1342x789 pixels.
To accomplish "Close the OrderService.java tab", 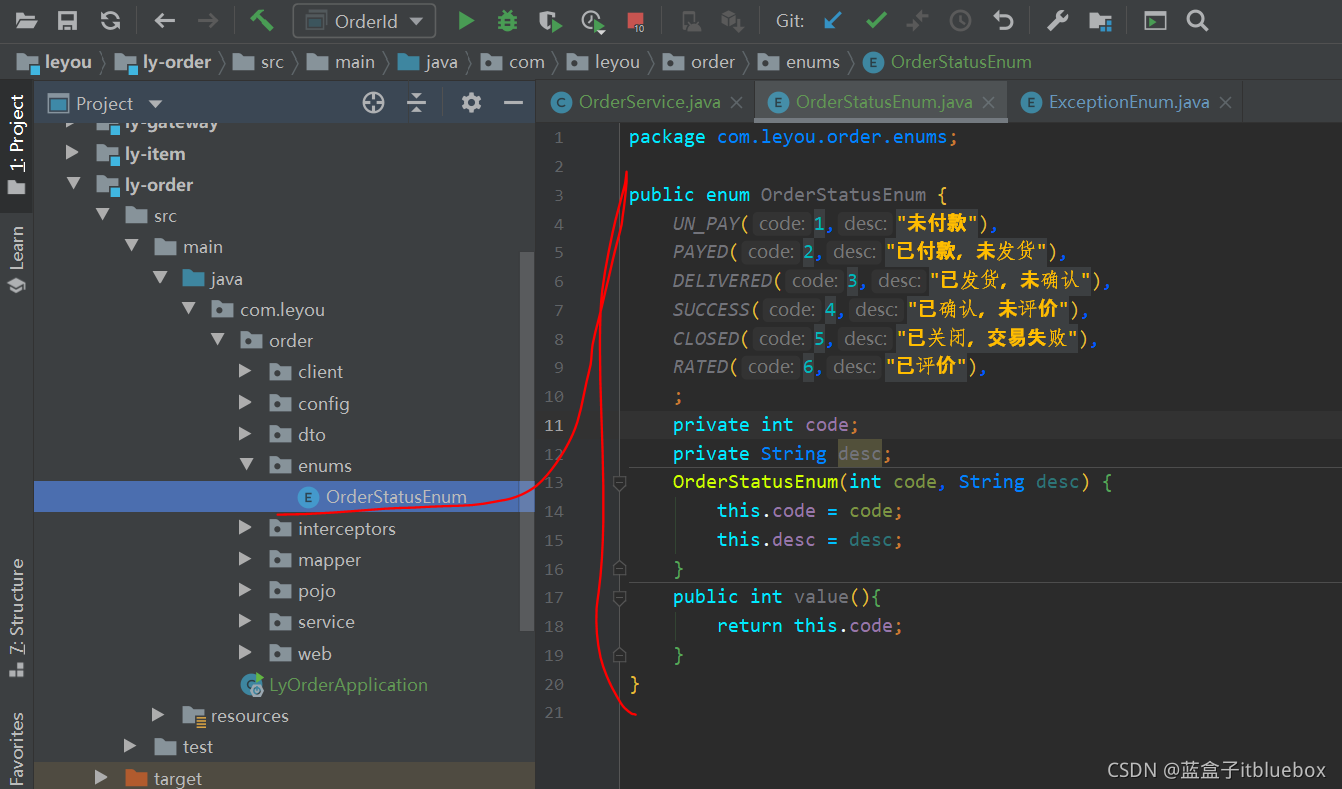I will 738,102.
